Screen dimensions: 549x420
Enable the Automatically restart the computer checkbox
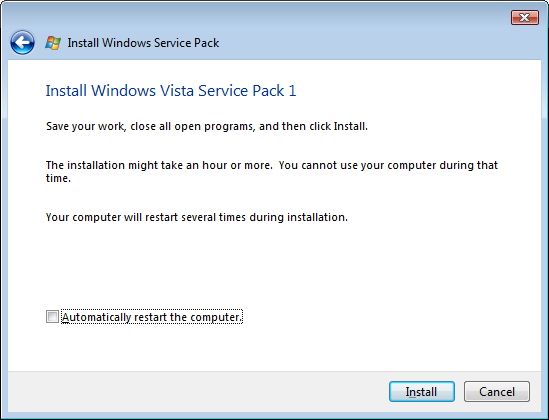pyautogui.click(x=52, y=316)
